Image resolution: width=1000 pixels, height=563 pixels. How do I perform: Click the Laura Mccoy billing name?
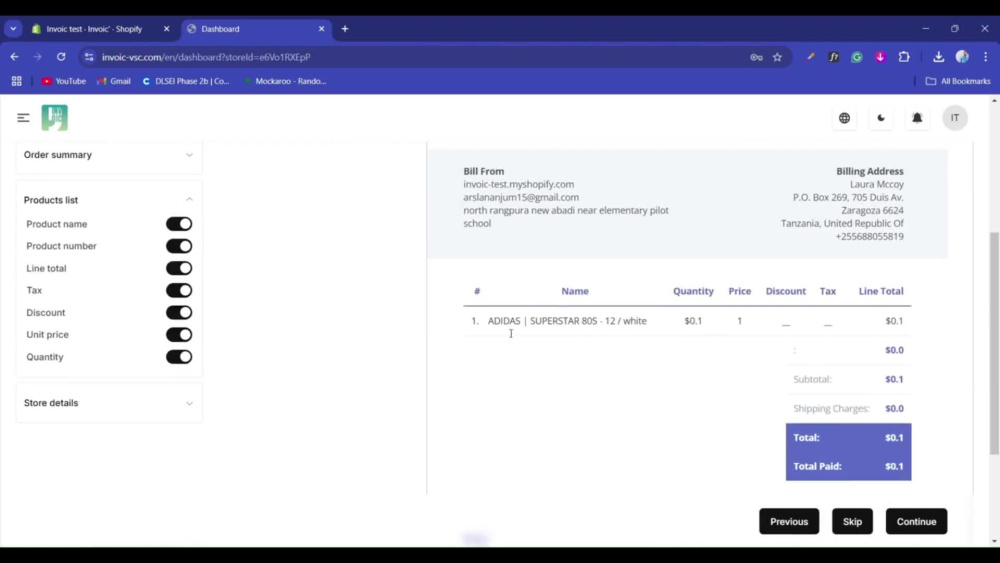point(876,184)
